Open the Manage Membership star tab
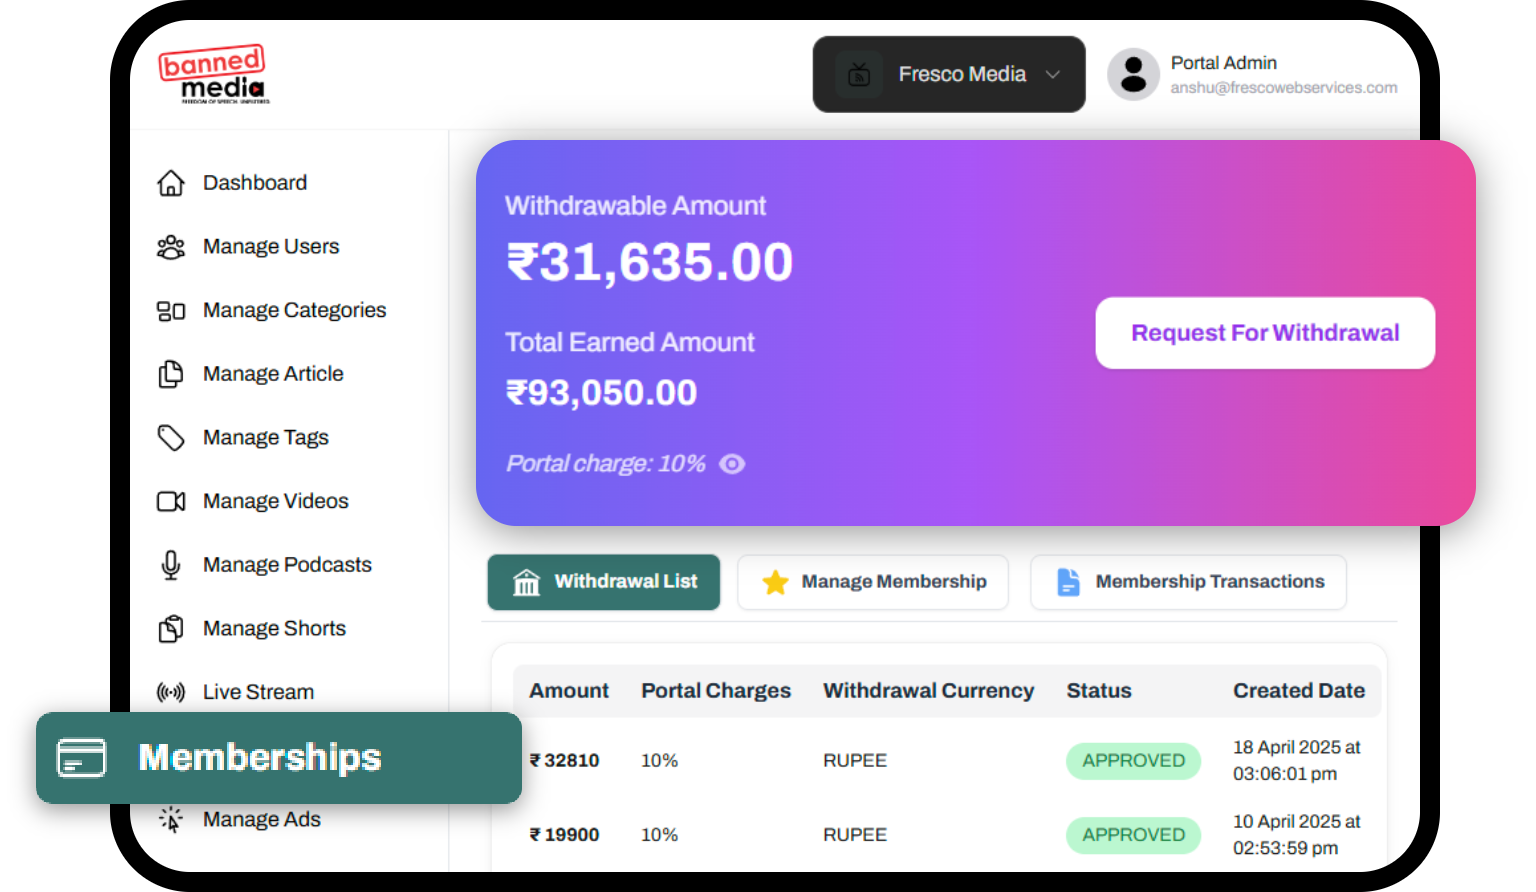The height and width of the screenshot is (892, 1536). pyautogui.click(x=775, y=581)
